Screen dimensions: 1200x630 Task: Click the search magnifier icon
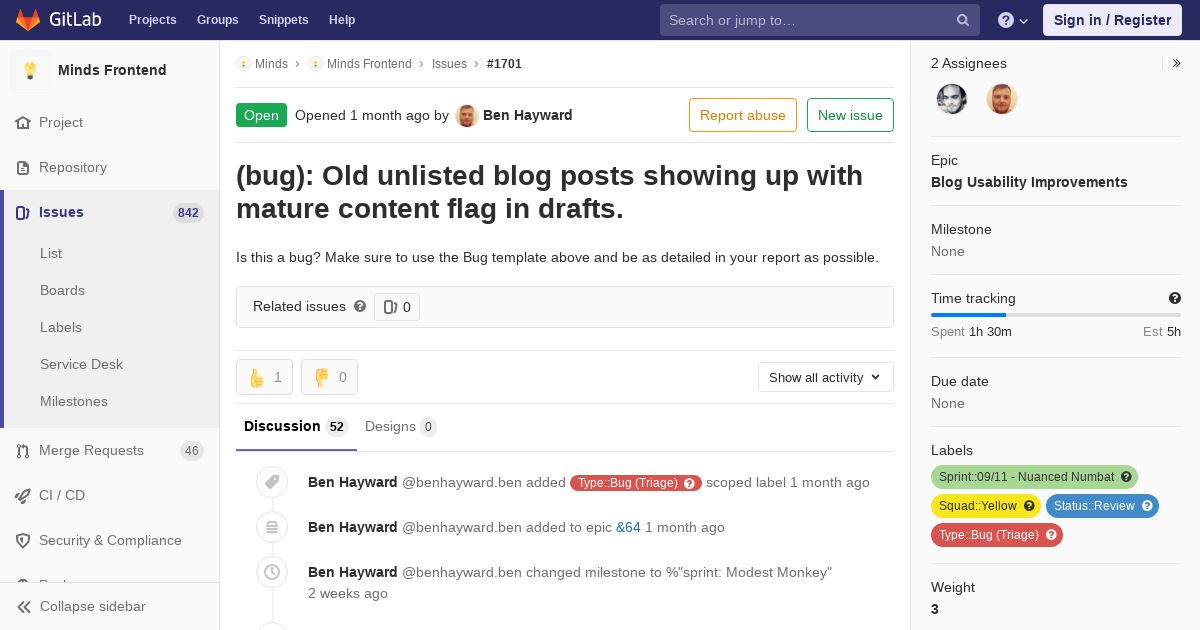[x=963, y=20]
